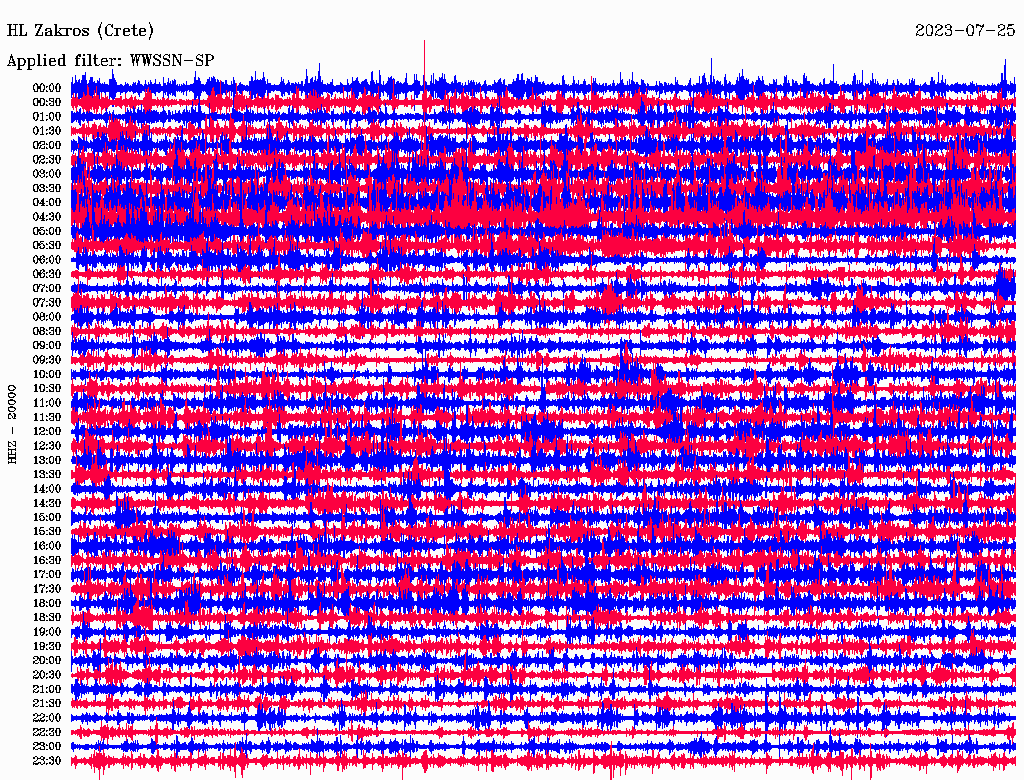
Task: Select the 03:00 time label
Action: [47, 174]
